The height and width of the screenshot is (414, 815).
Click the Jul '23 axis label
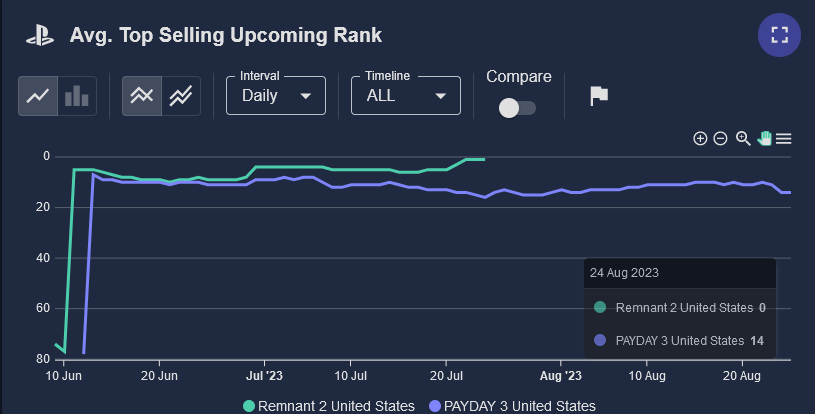(x=264, y=376)
